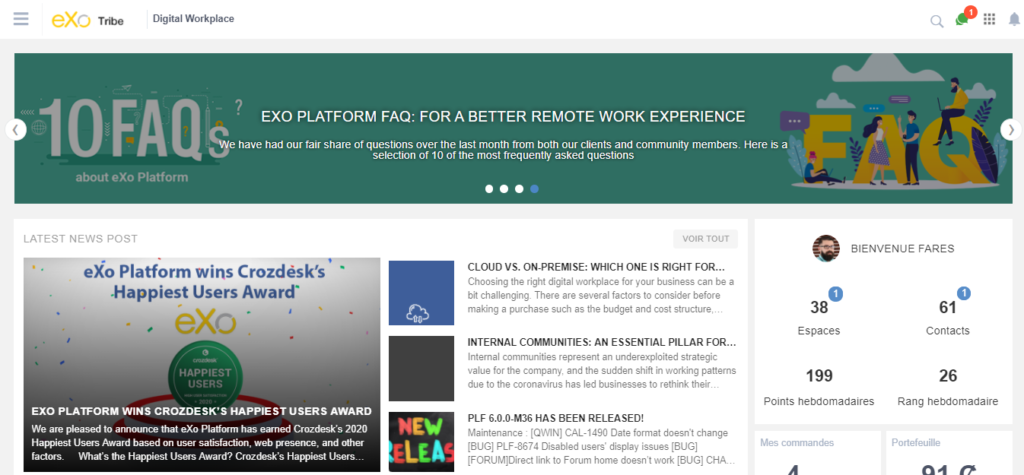Viewport: 1024px width, 475px height.
Task: Select the first carousel dot
Action: click(489, 188)
